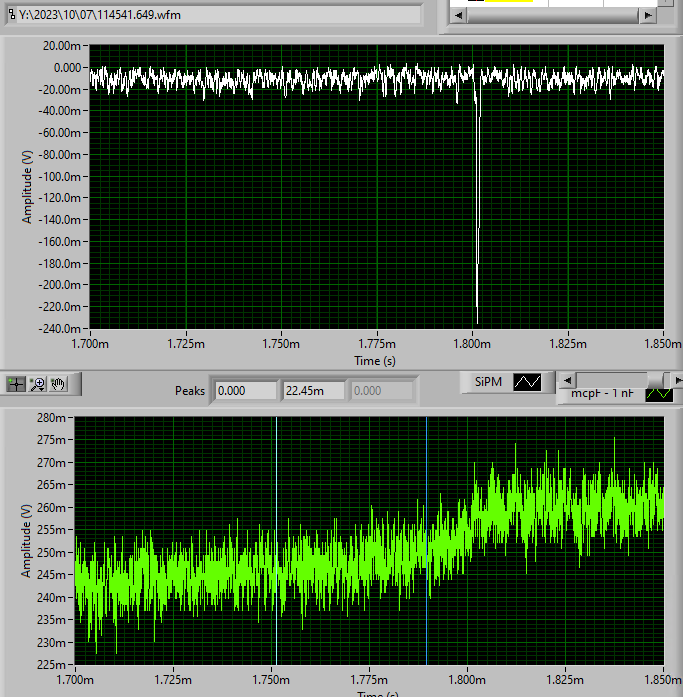This screenshot has width=683, height=698.
Task: Click the mcpF - 1 nF legend label
Action: click(x=601, y=394)
